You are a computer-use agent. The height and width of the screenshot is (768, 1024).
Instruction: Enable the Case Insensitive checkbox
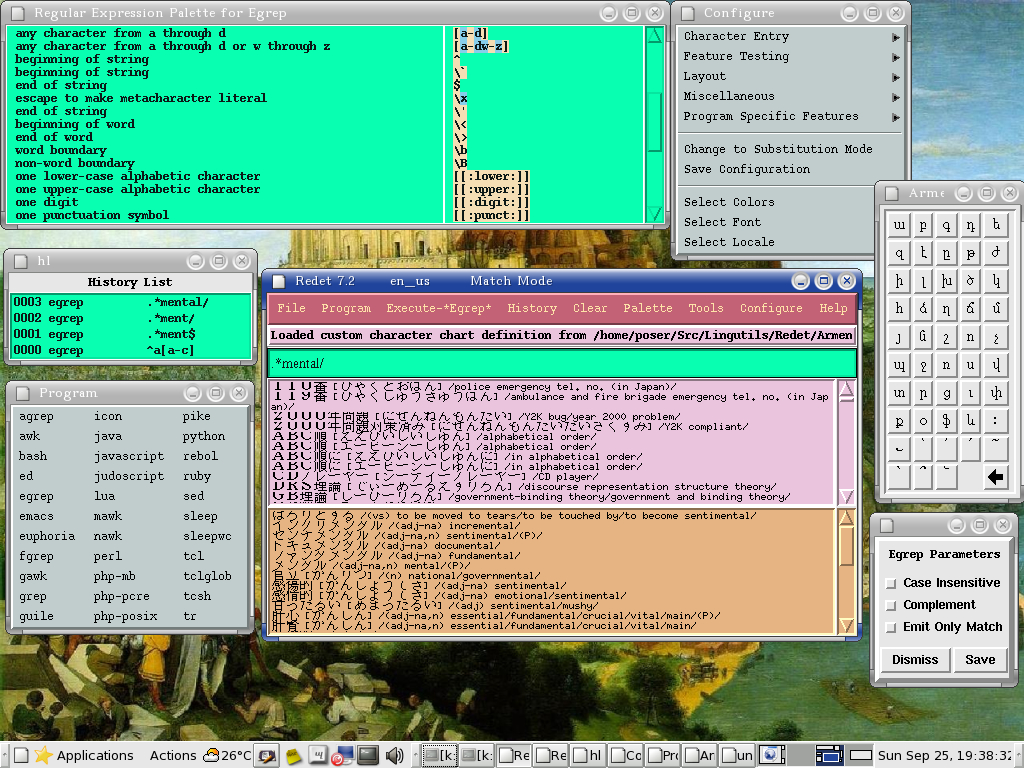click(890, 583)
